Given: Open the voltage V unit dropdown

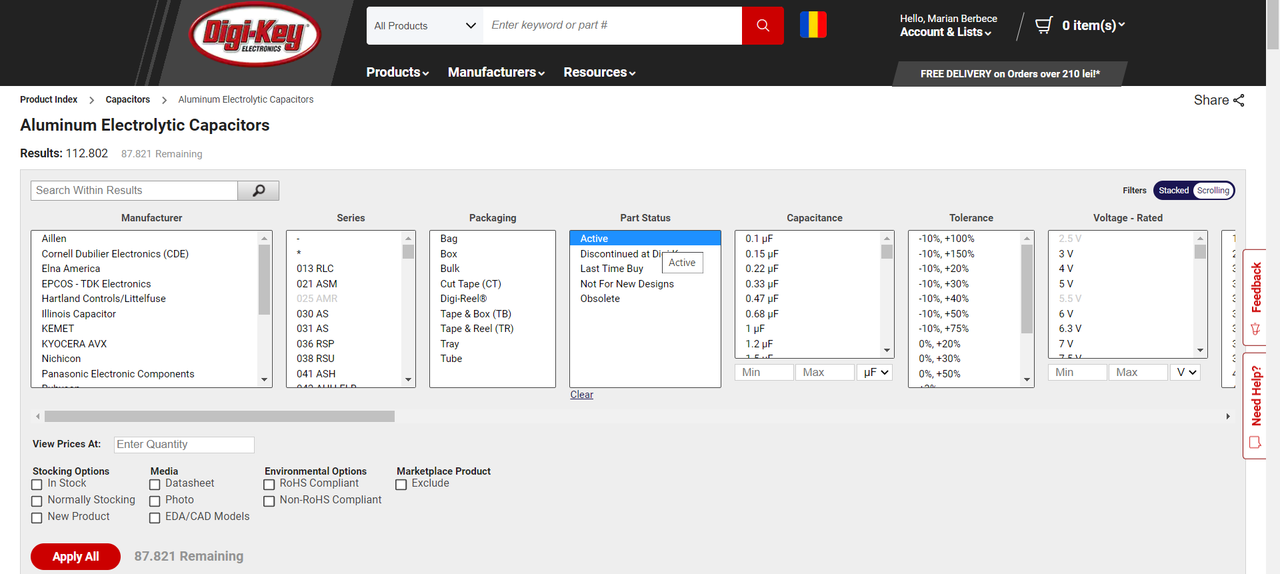Looking at the screenshot, I should [1185, 372].
